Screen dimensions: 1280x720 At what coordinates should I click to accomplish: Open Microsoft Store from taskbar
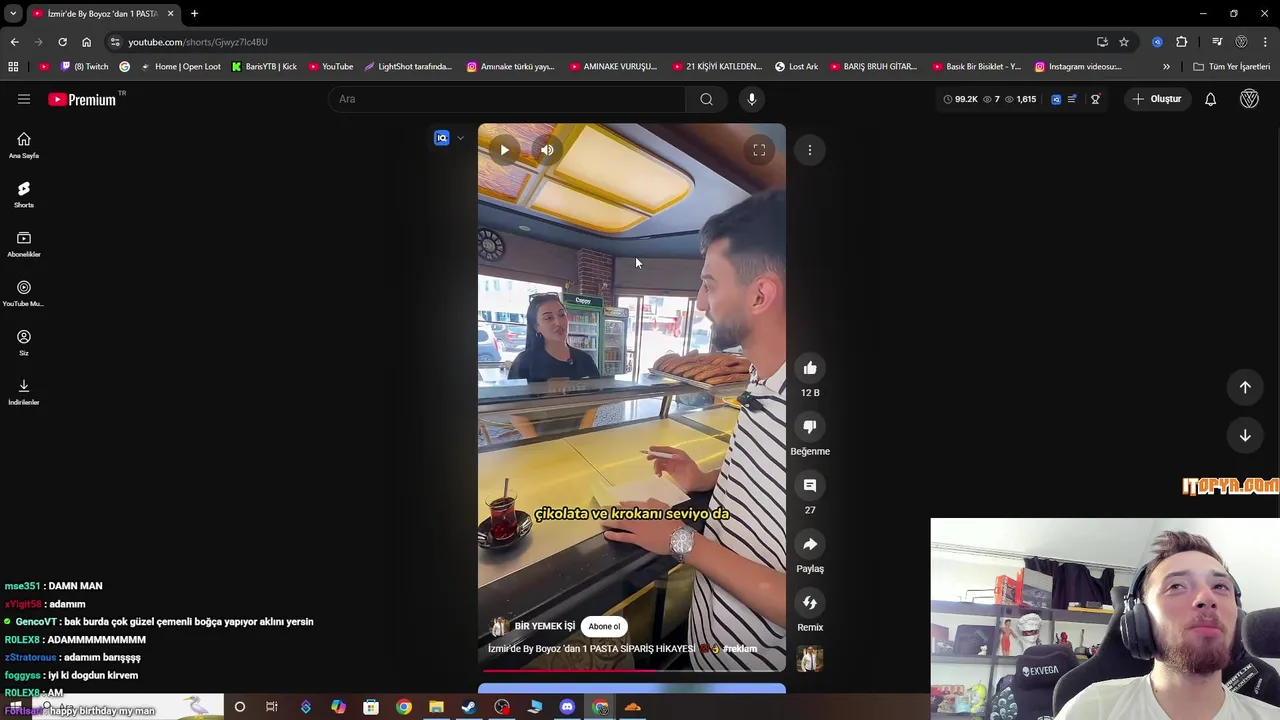(x=371, y=707)
